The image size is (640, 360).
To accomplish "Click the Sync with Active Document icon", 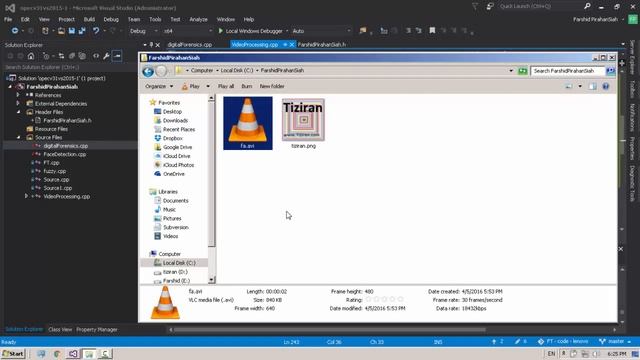I will click(x=61, y=56).
